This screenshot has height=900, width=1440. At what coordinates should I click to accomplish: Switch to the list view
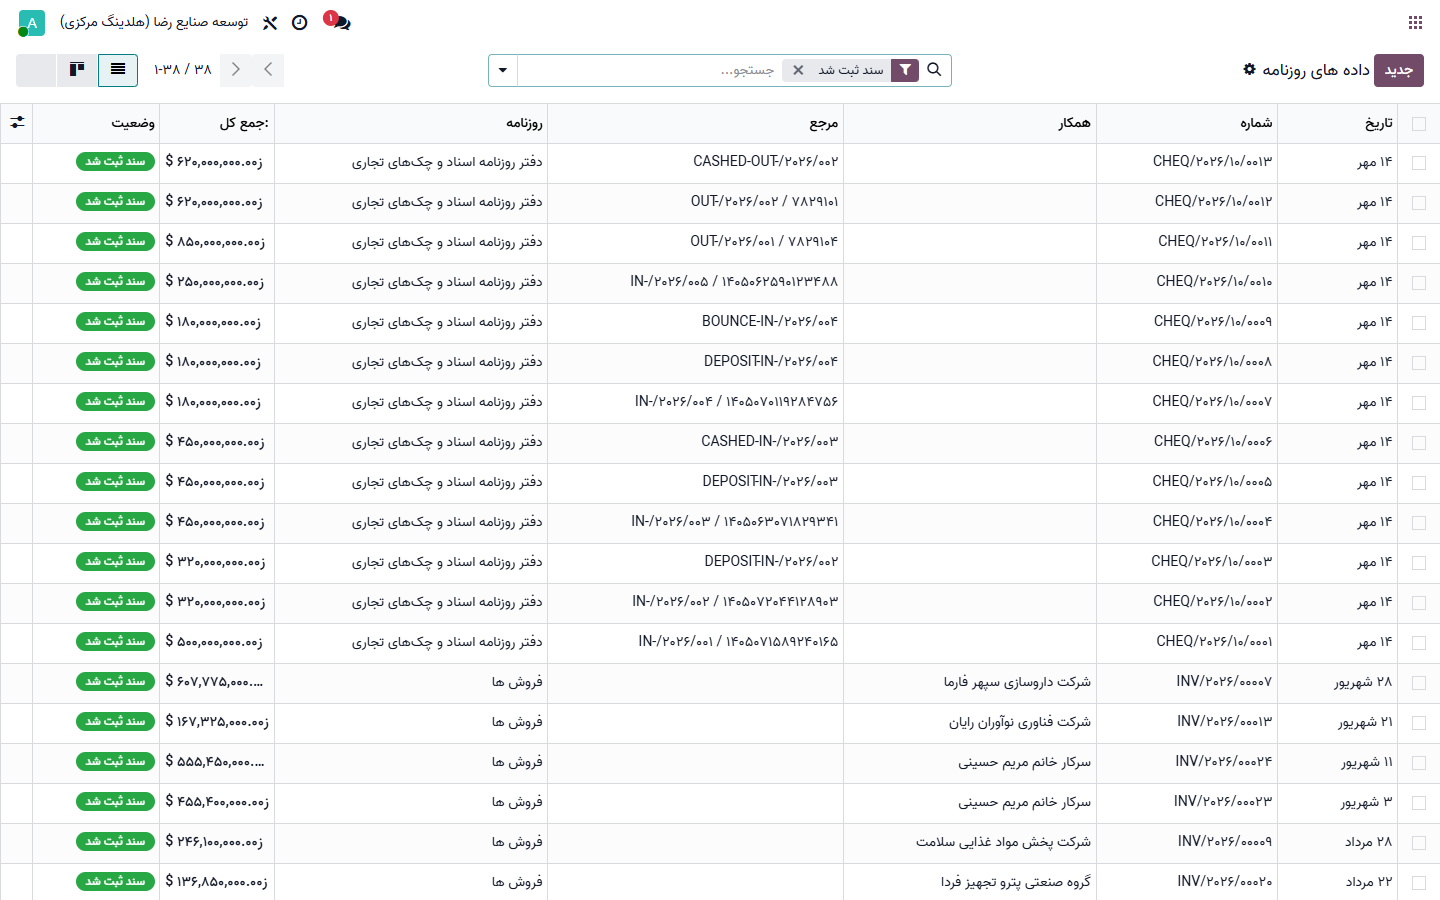click(x=118, y=70)
